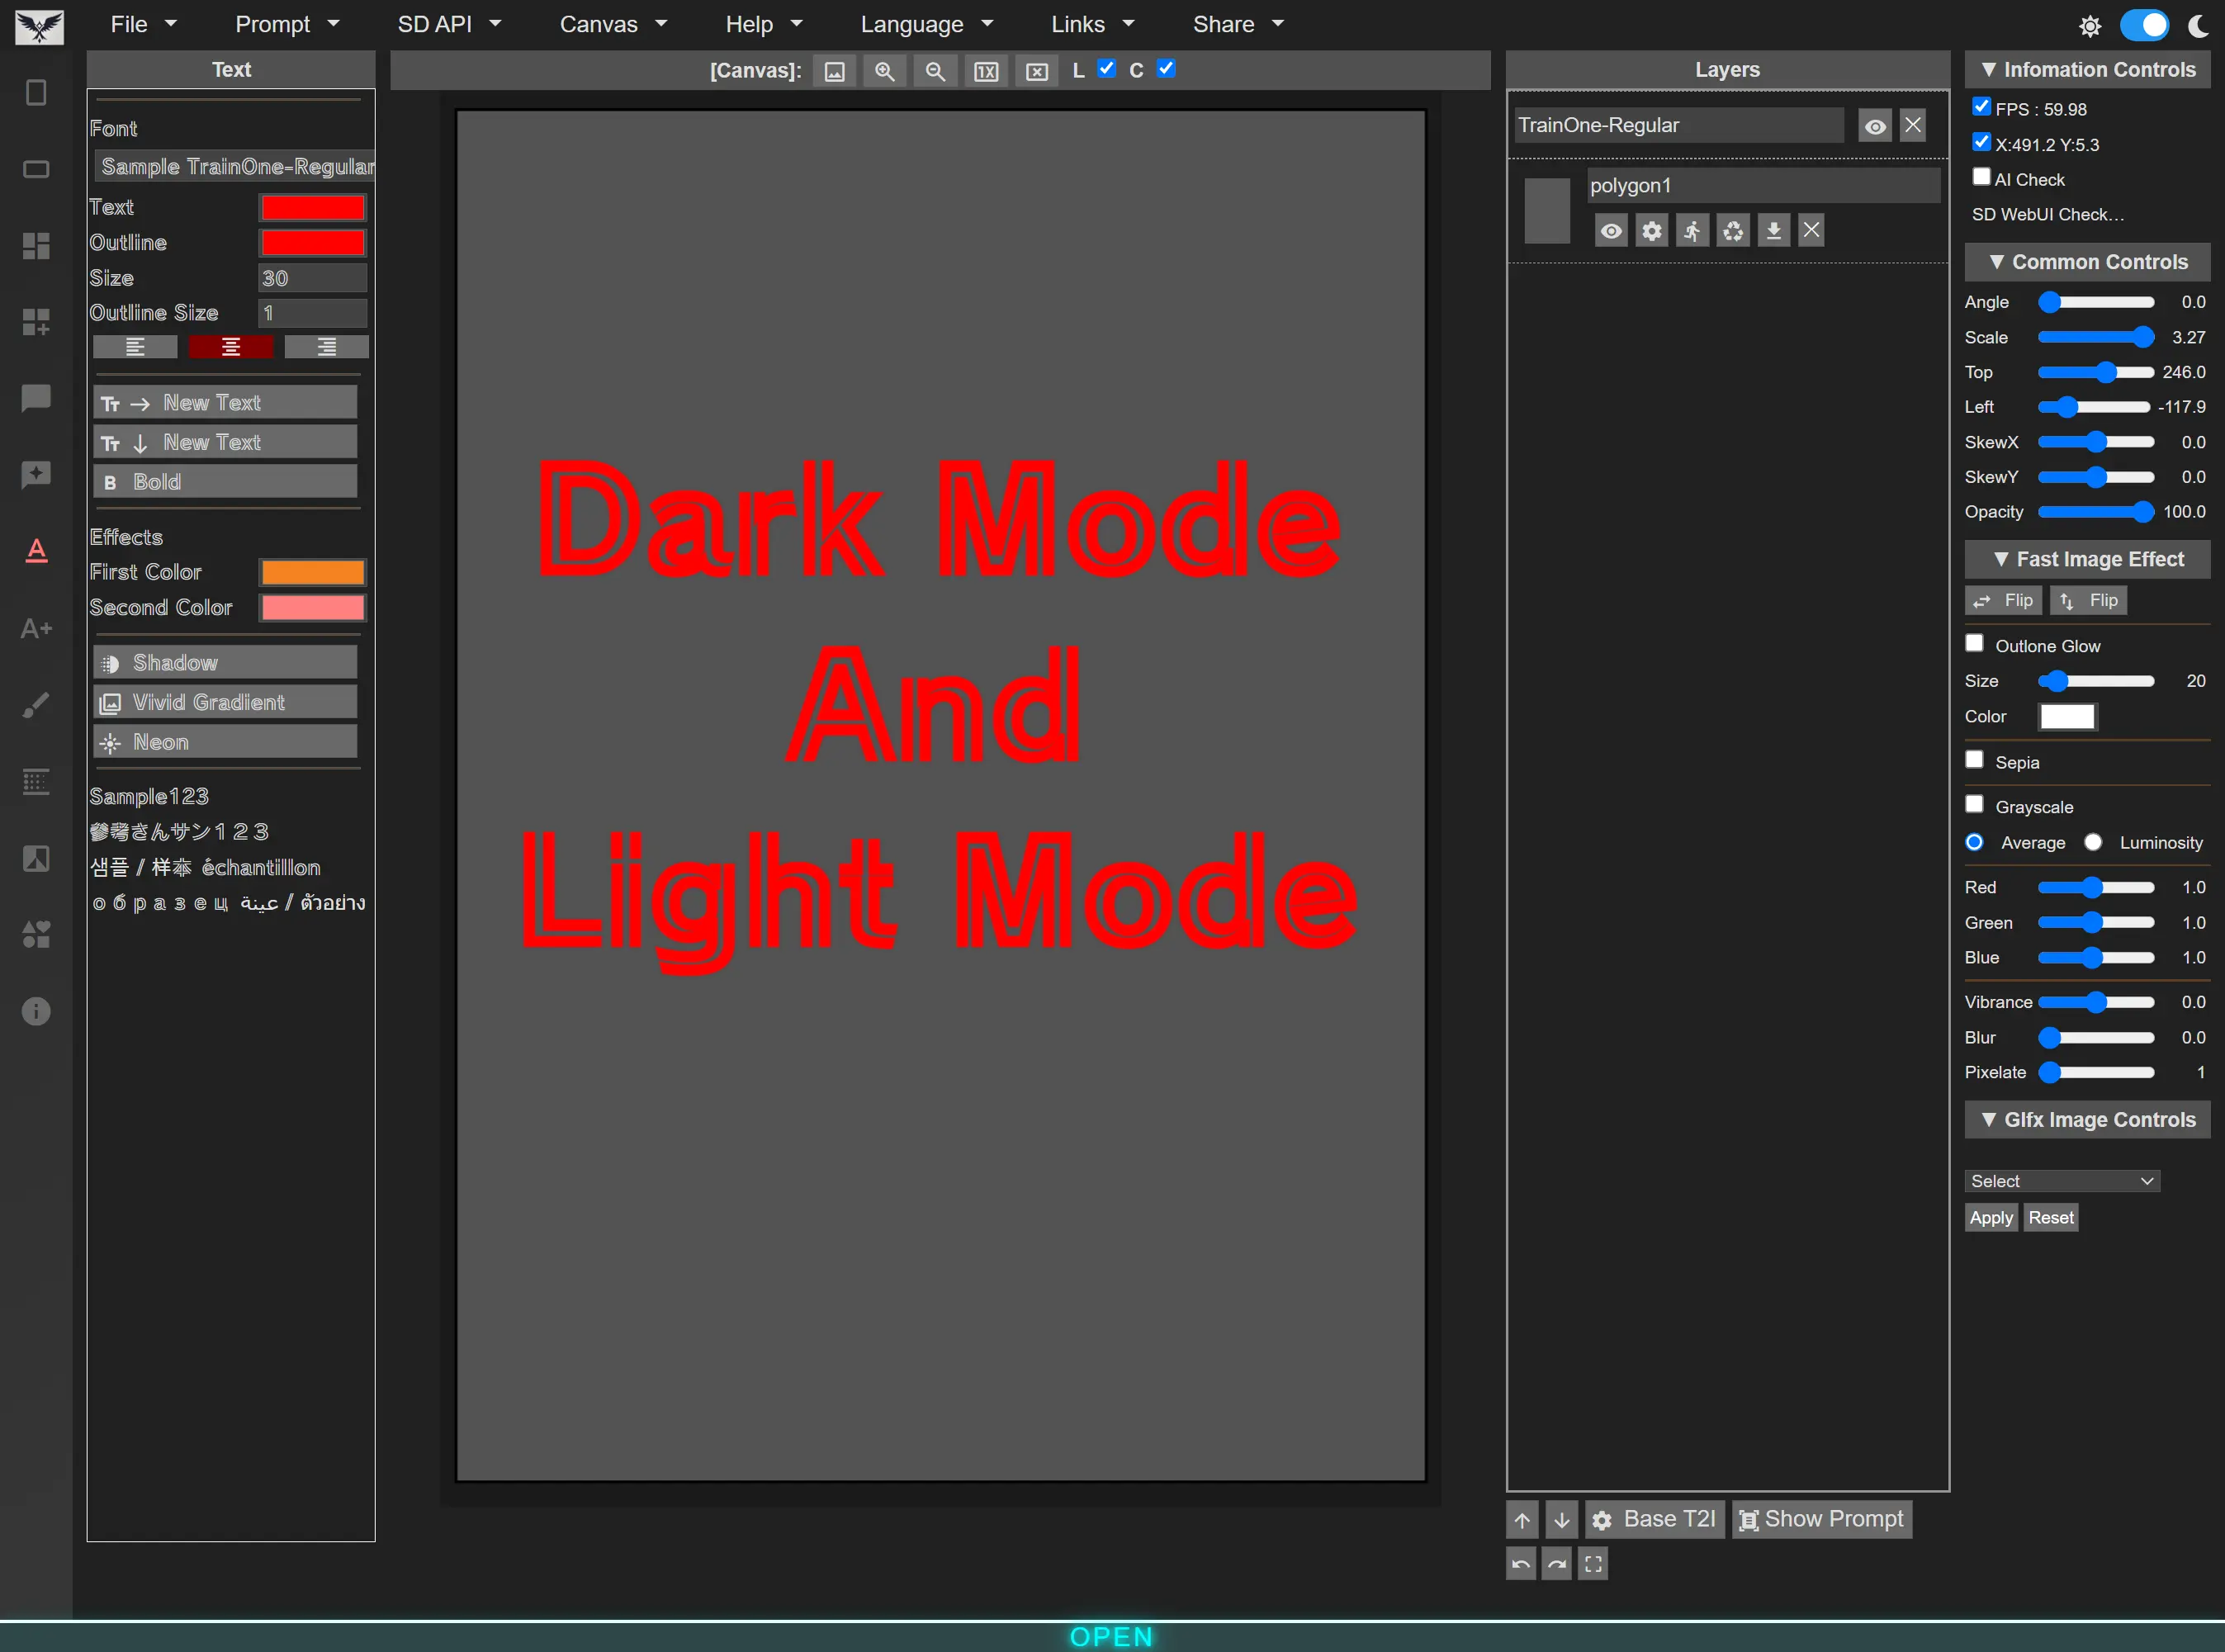Click the undo arrow below the Layers panel
This screenshot has width=2225, height=1652.
click(x=1521, y=1564)
